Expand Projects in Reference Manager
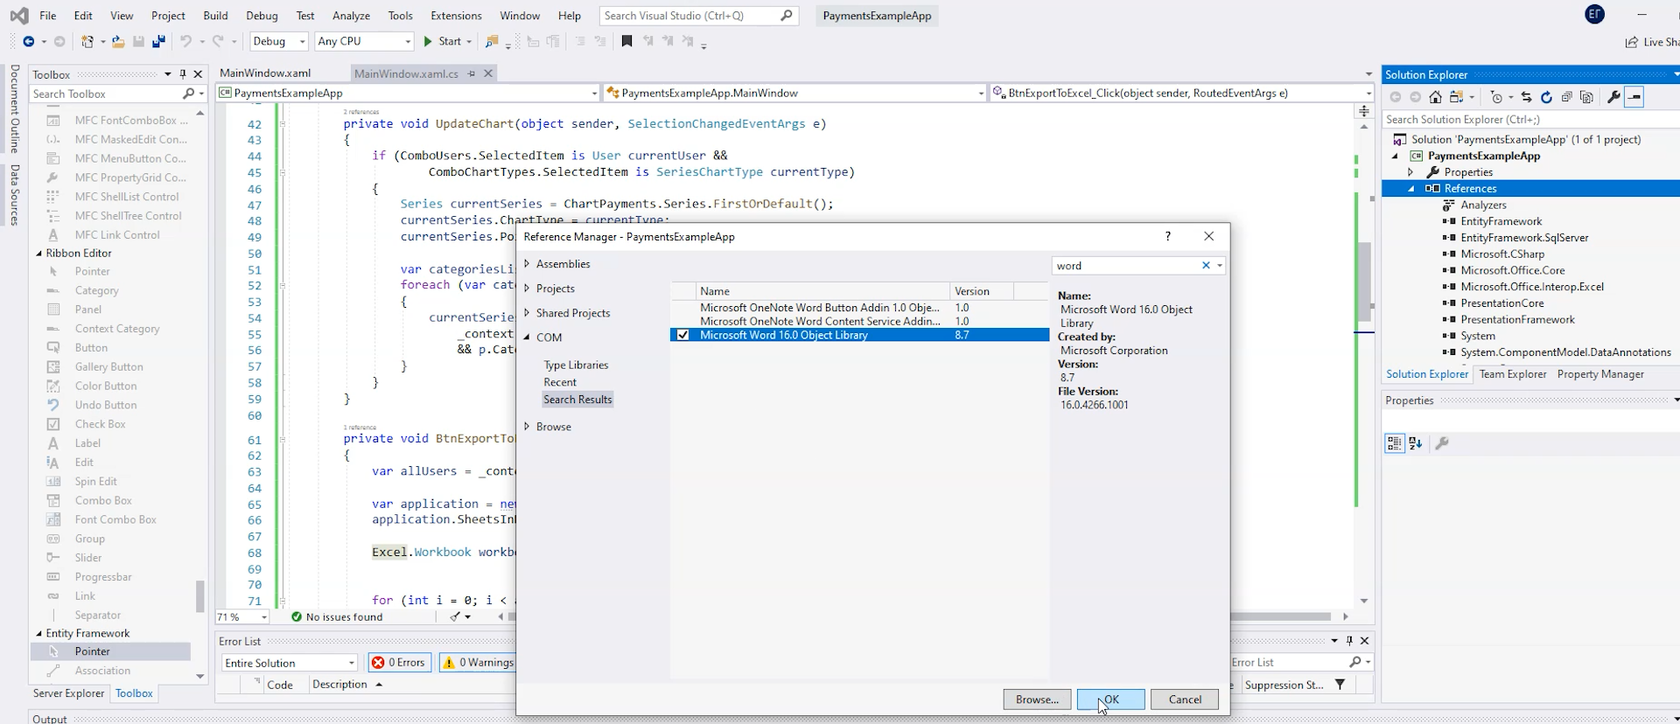 (x=527, y=288)
